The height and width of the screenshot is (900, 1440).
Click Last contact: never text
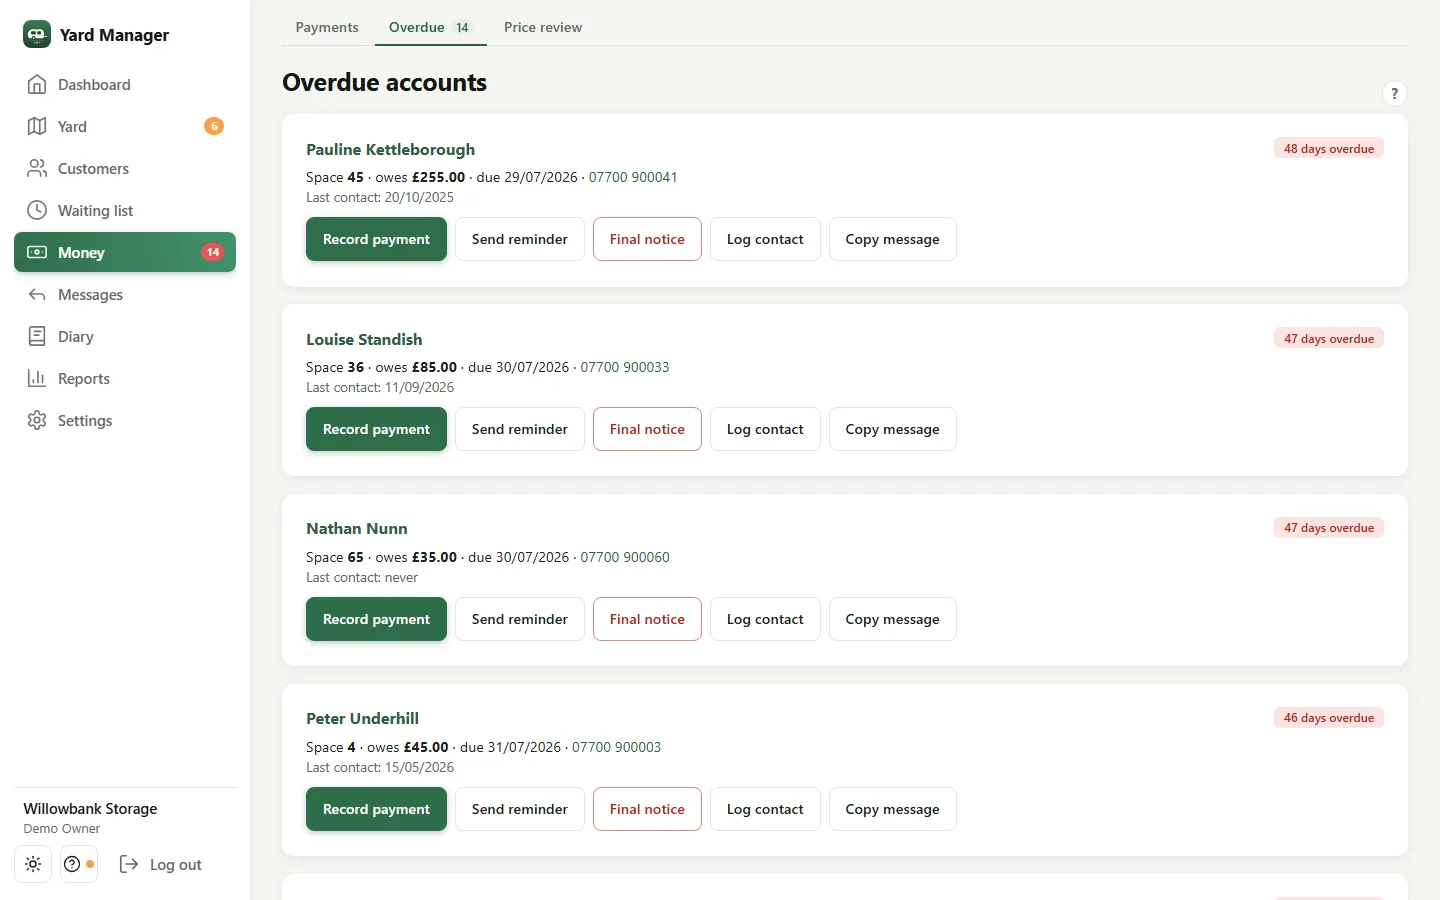coord(362,577)
